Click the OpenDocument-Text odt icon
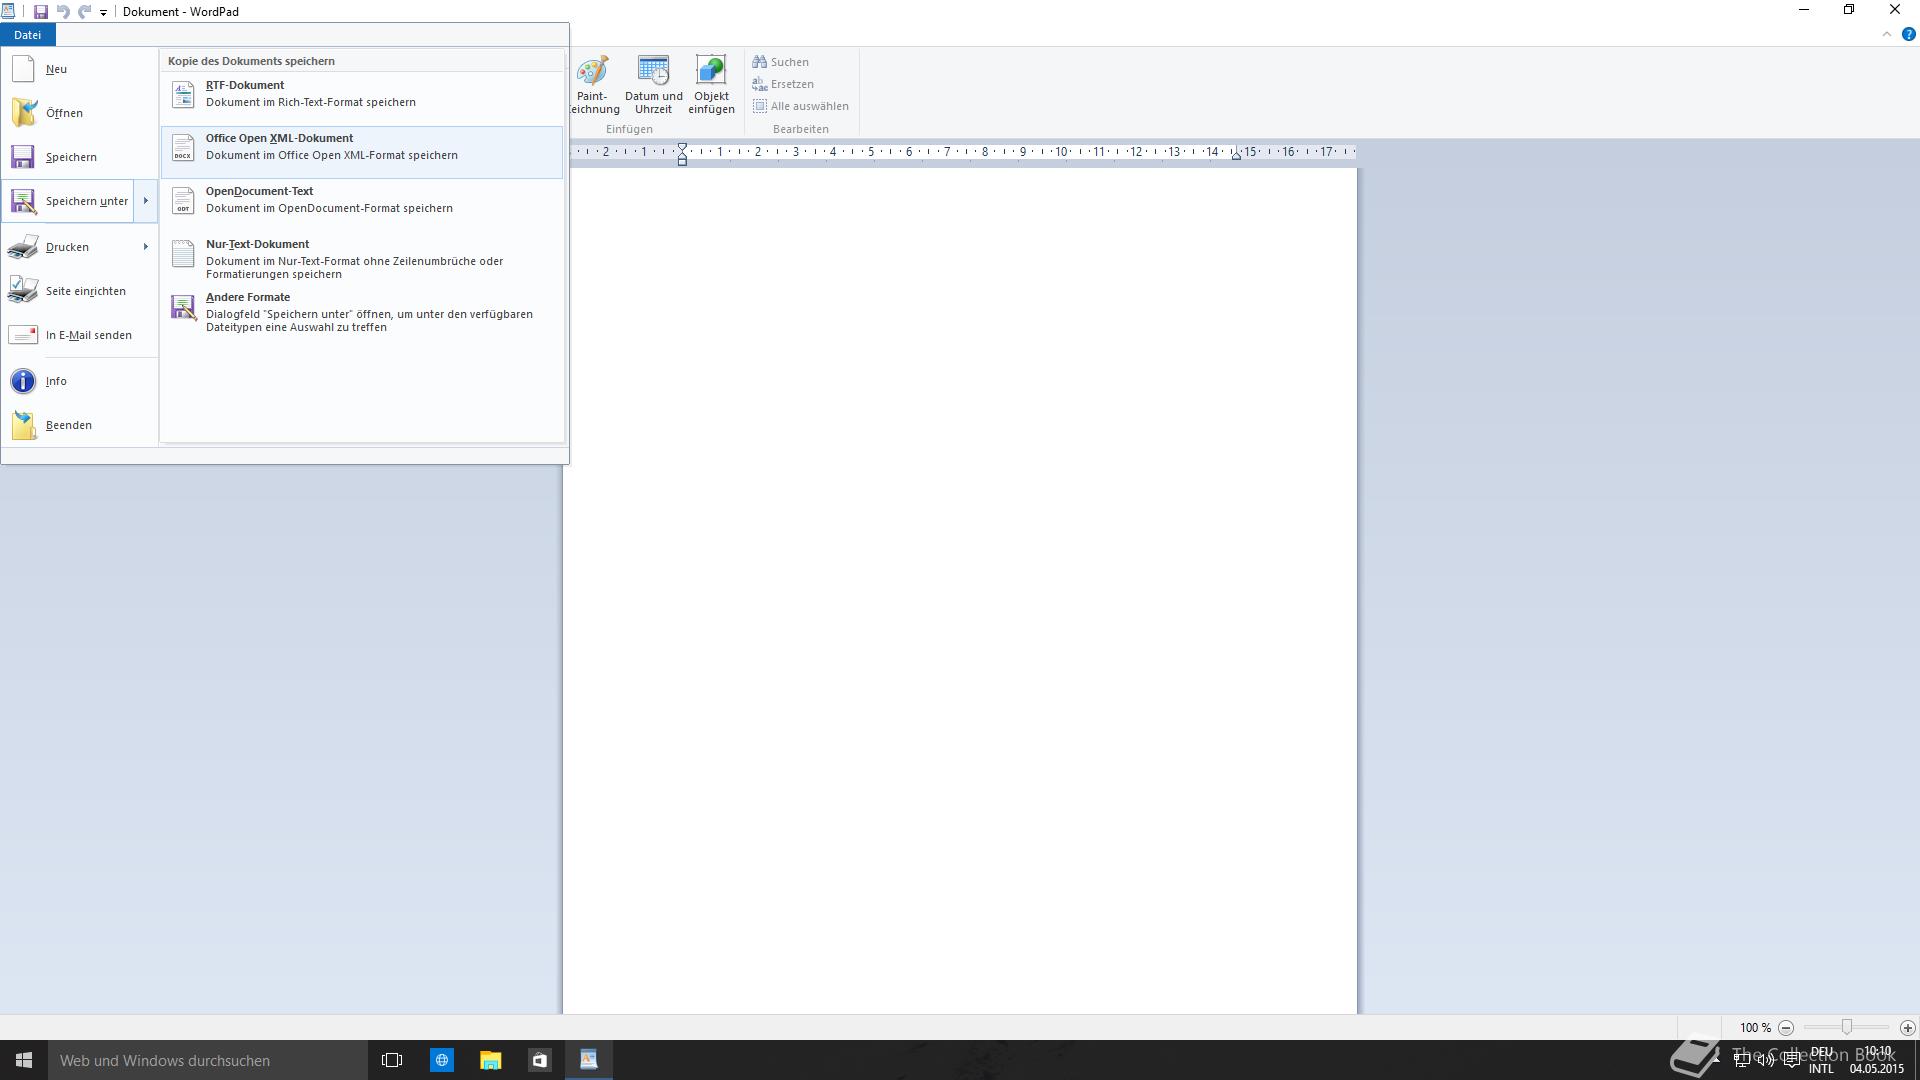1920x1080 pixels. (x=183, y=200)
